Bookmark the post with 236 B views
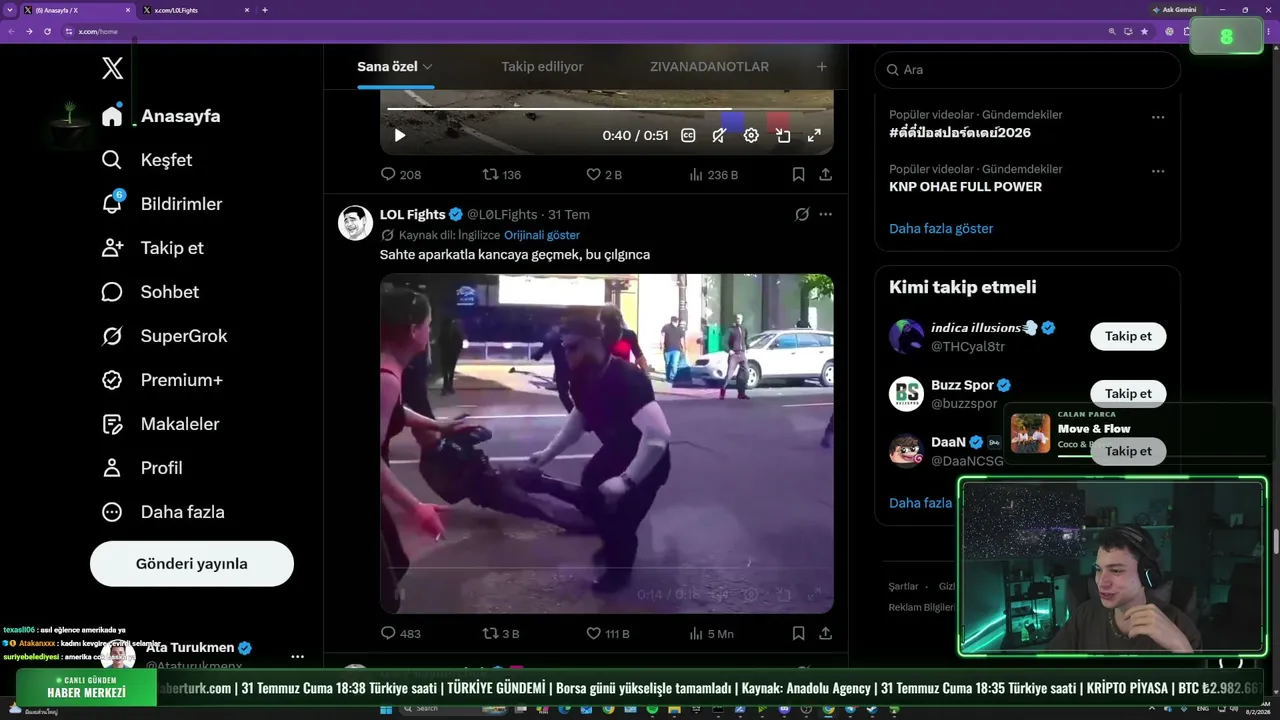Image resolution: width=1280 pixels, height=720 pixels. click(798, 174)
